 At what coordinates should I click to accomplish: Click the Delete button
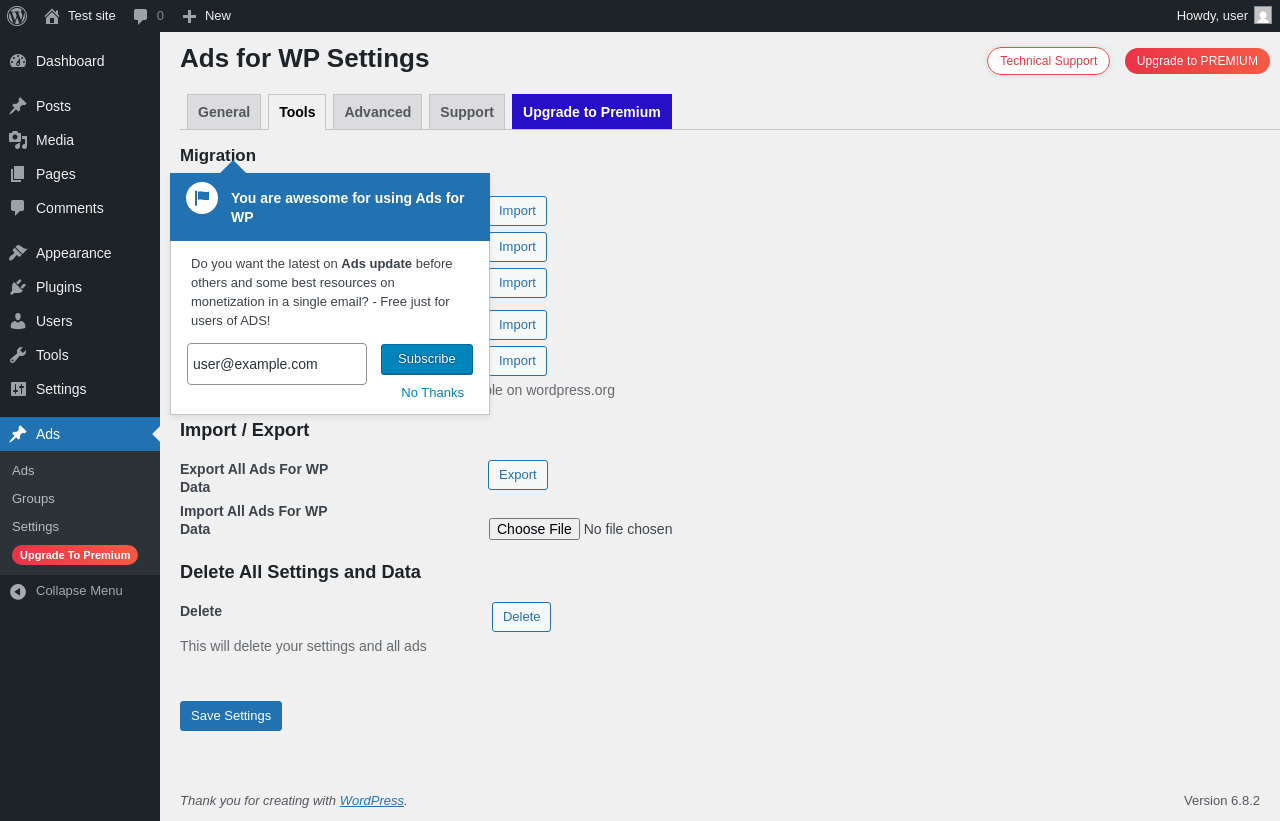click(x=521, y=617)
